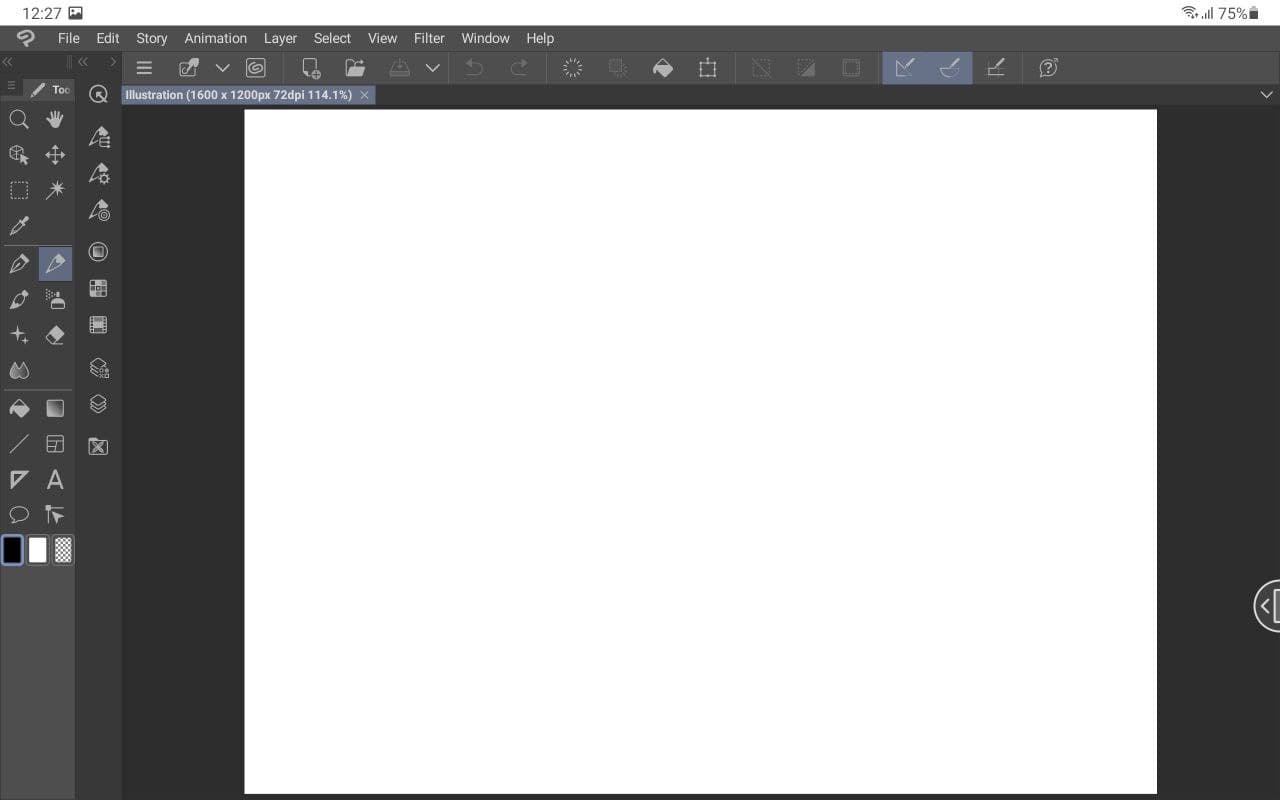The height and width of the screenshot is (800, 1280).
Task: Expand canvas tab list chevron at right
Action: click(1267, 94)
